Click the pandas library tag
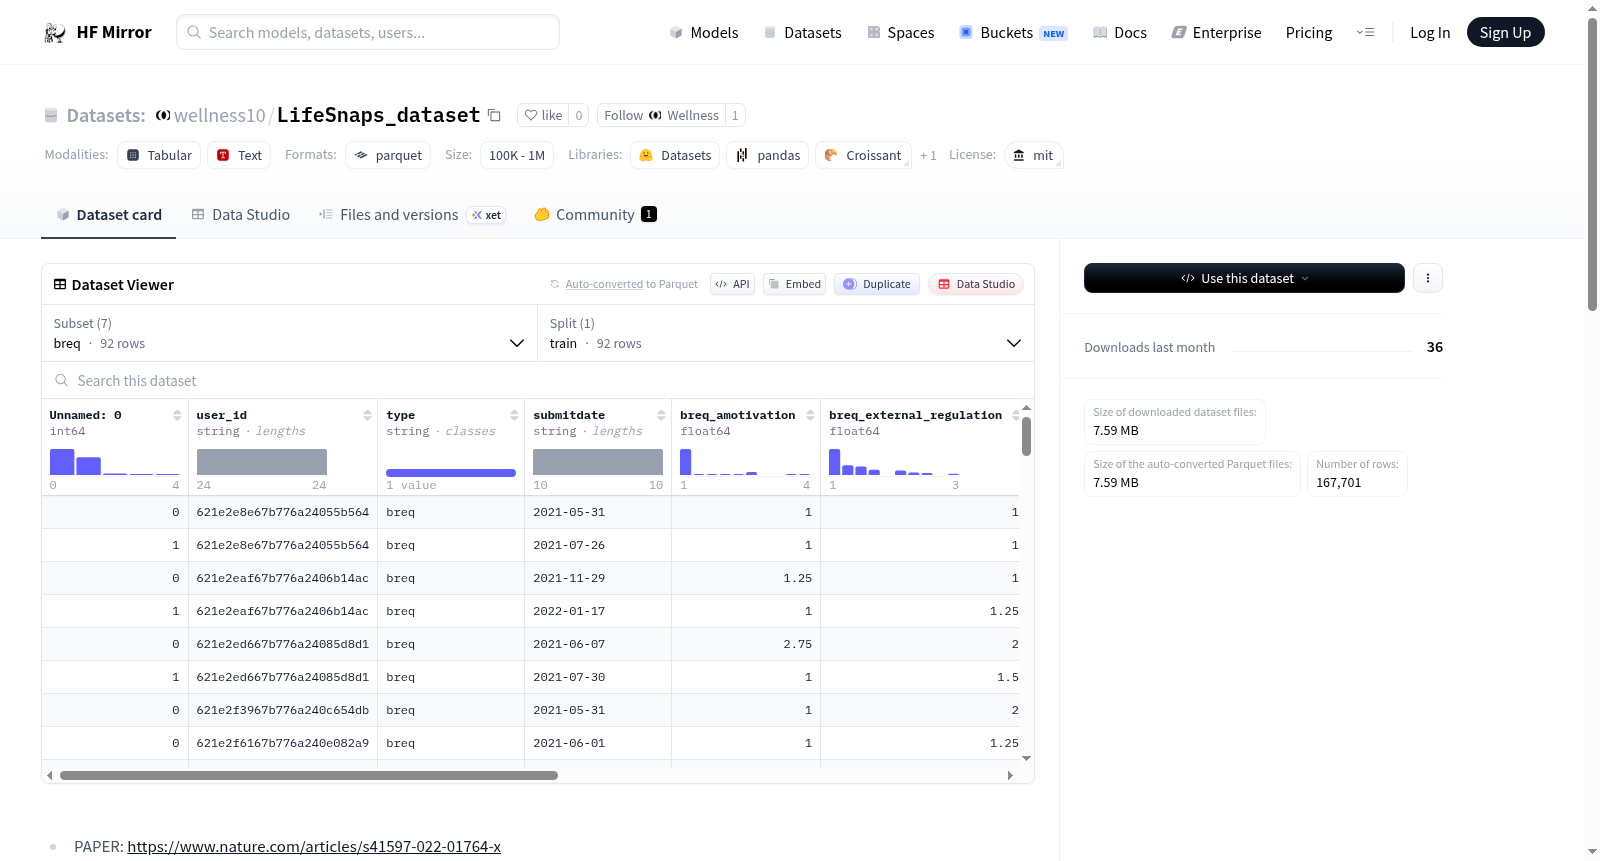 pos(768,155)
